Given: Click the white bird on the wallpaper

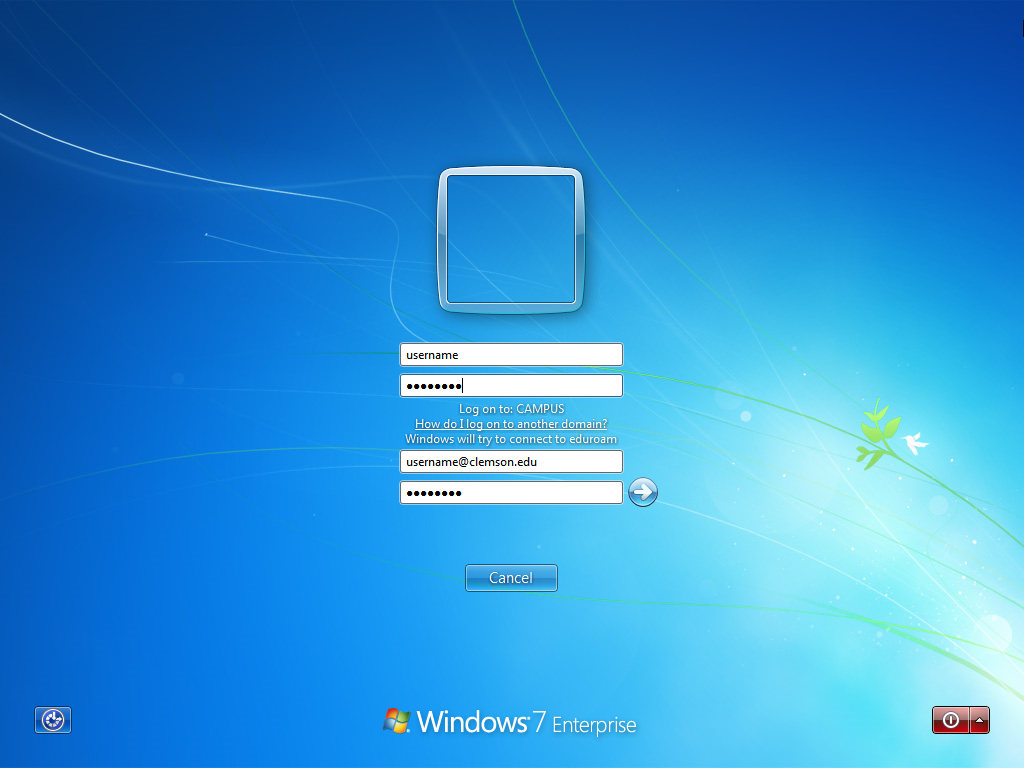Looking at the screenshot, I should pyautogui.click(x=914, y=442).
